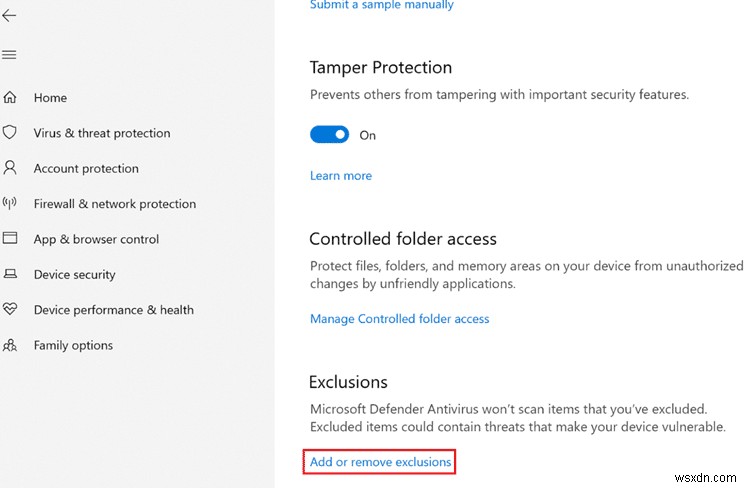Select Virus & threat protection menu item

pos(102,133)
